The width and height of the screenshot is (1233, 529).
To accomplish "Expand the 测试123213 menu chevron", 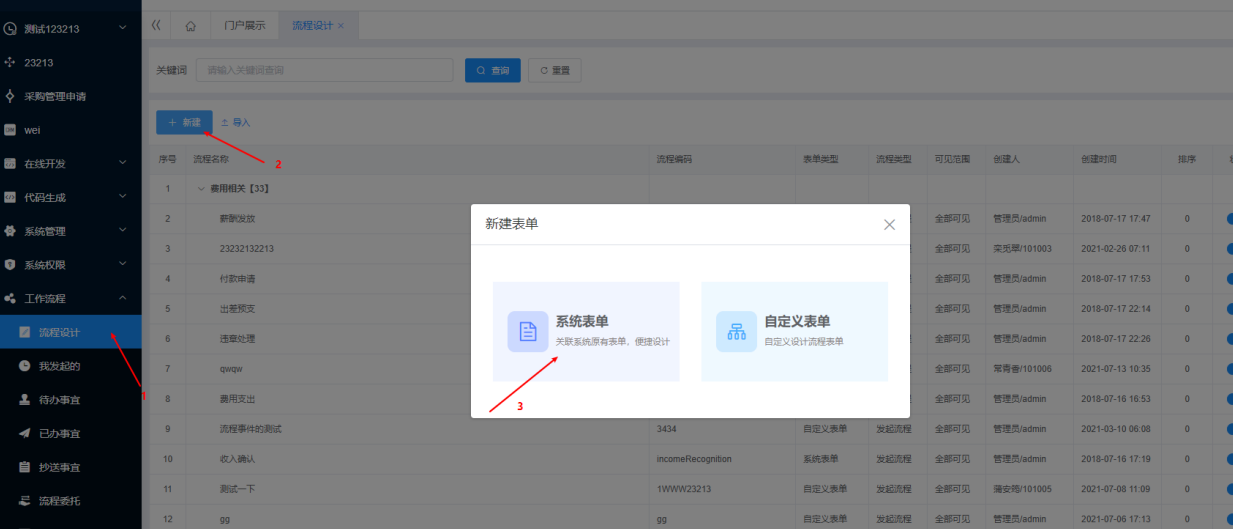I will (x=122, y=28).
